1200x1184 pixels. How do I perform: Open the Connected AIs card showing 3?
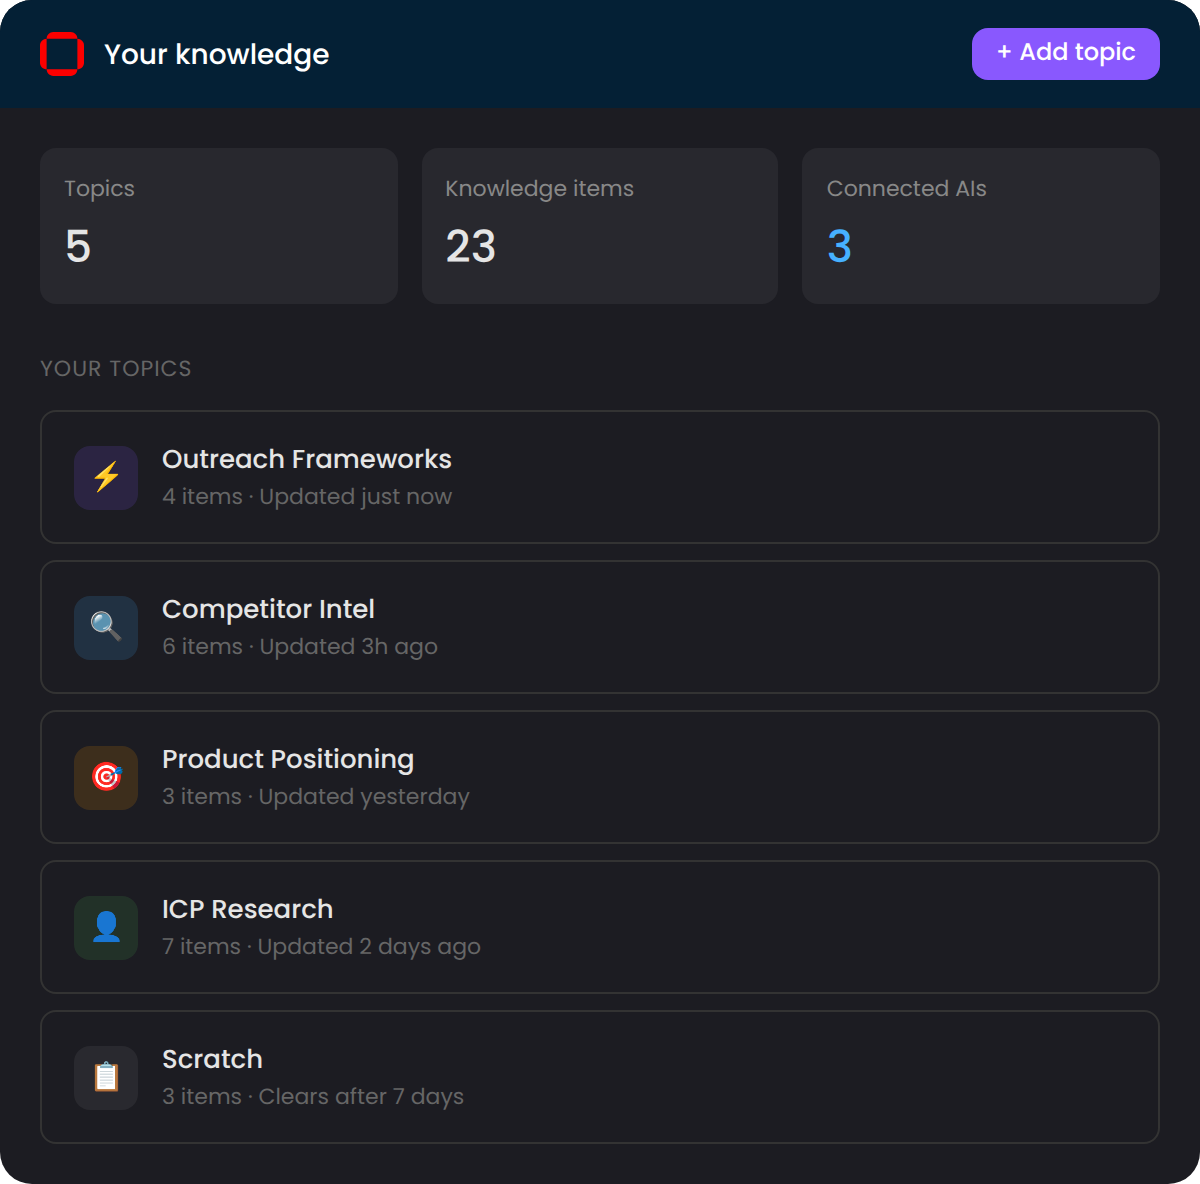coord(980,225)
